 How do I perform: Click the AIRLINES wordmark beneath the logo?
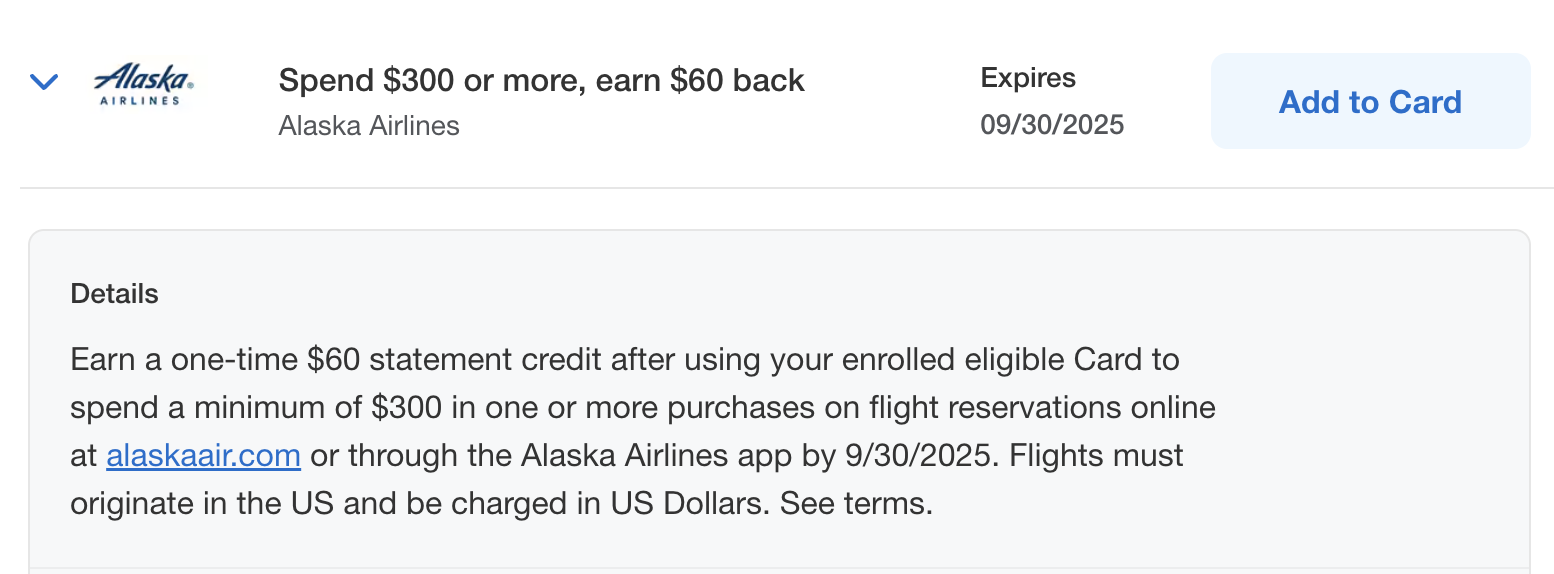pos(141,101)
